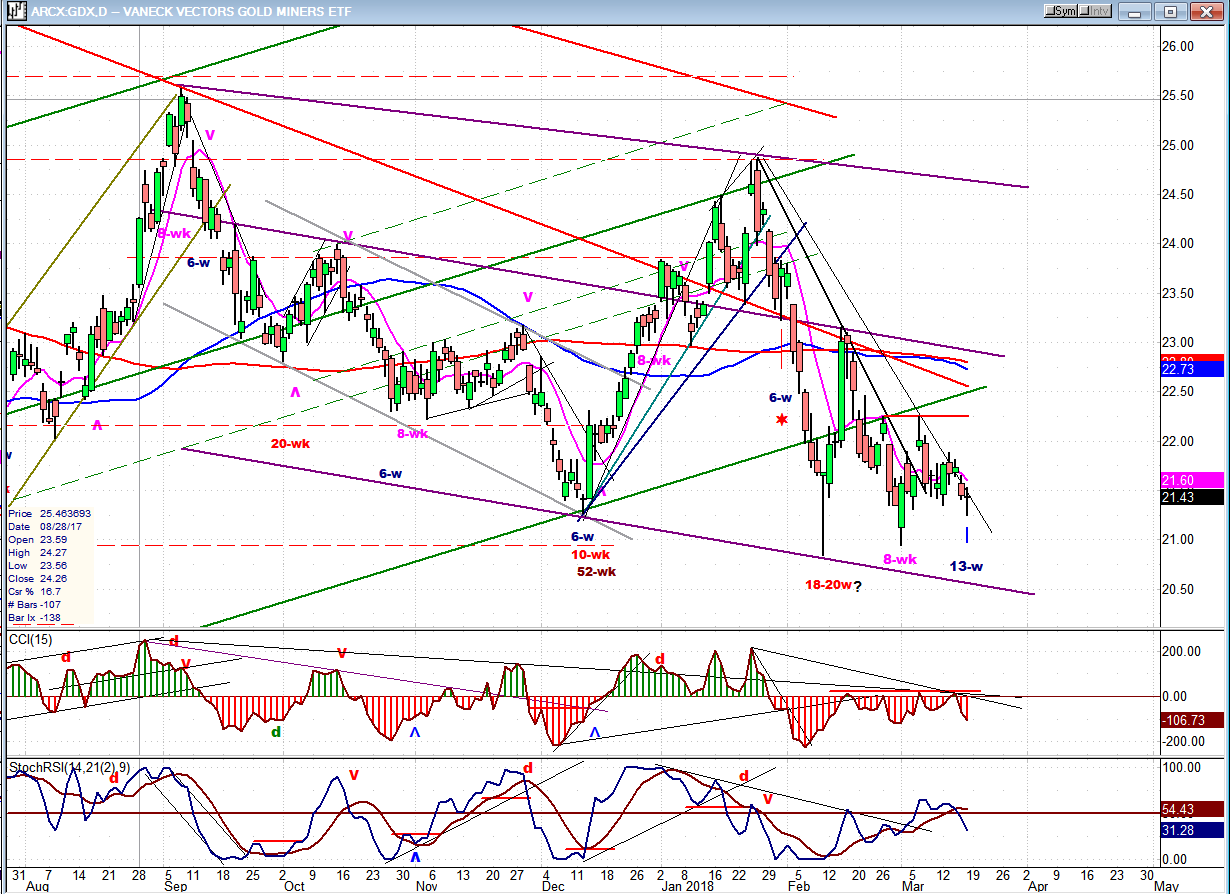This screenshot has width=1230, height=894.
Task: Click the red 10-wk cycle annotation
Action: tap(590, 555)
